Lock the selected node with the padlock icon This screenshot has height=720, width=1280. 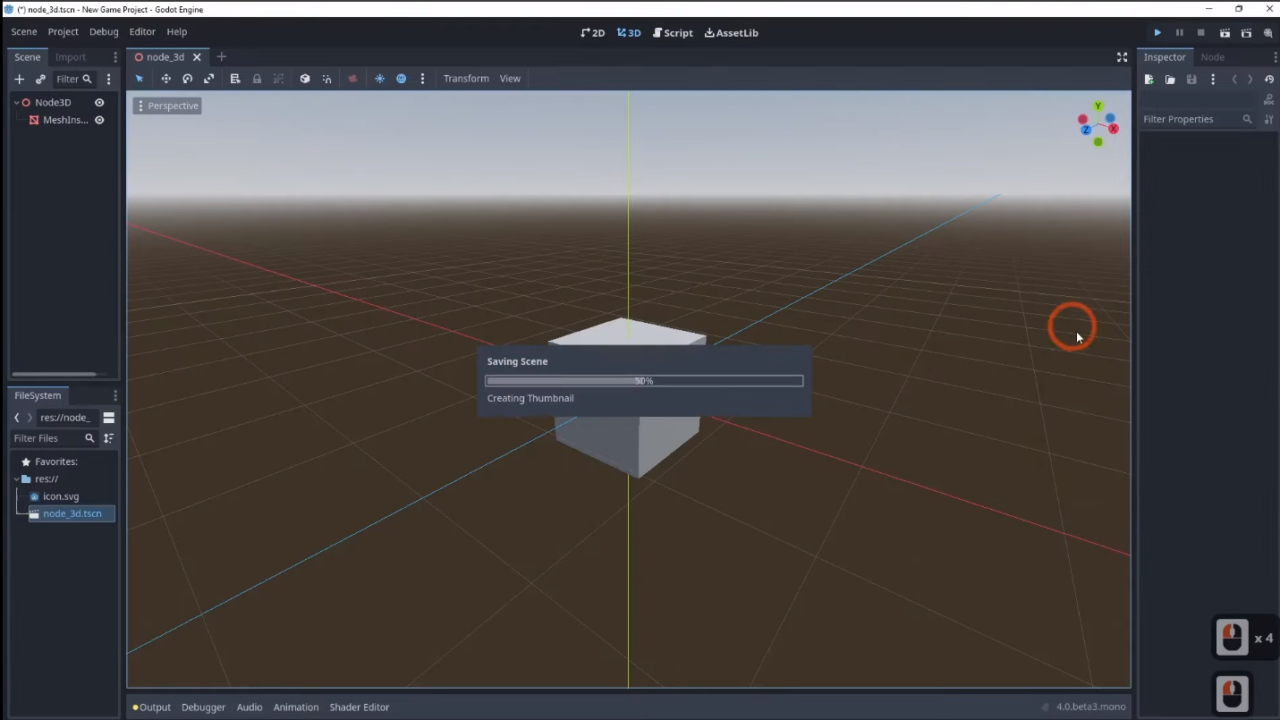point(258,78)
